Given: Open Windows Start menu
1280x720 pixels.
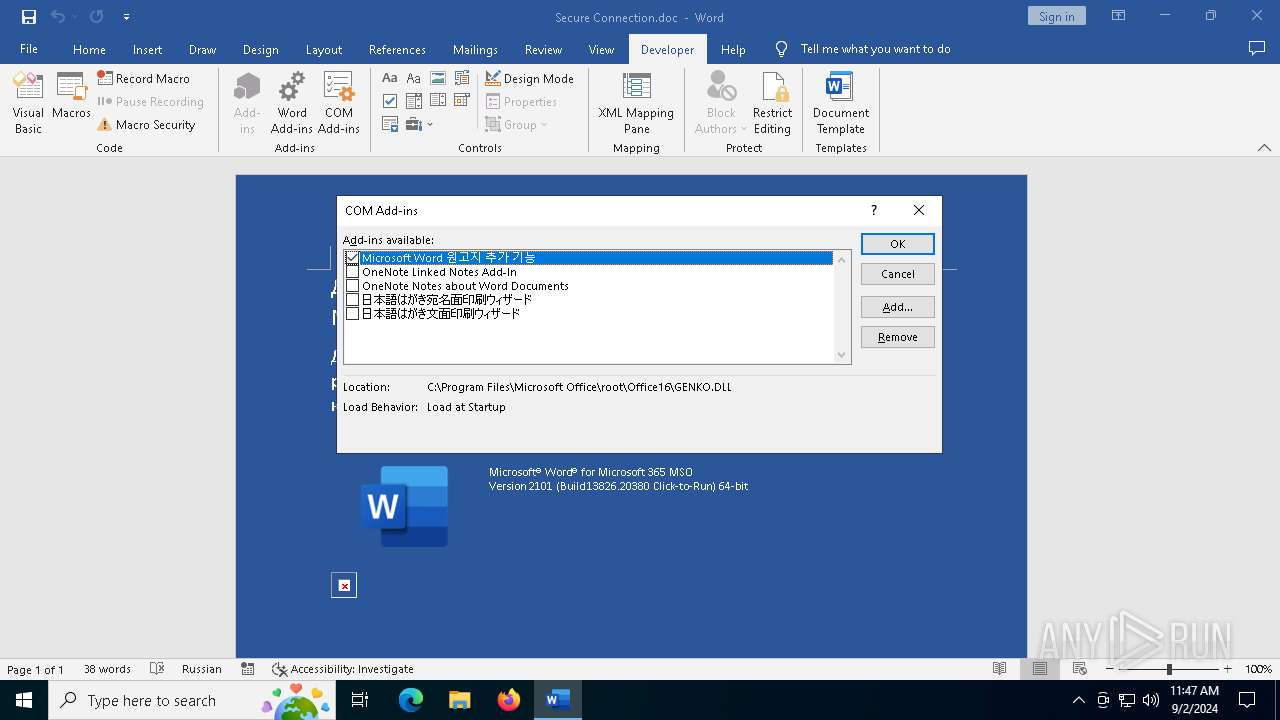Looking at the screenshot, I should coord(24,700).
